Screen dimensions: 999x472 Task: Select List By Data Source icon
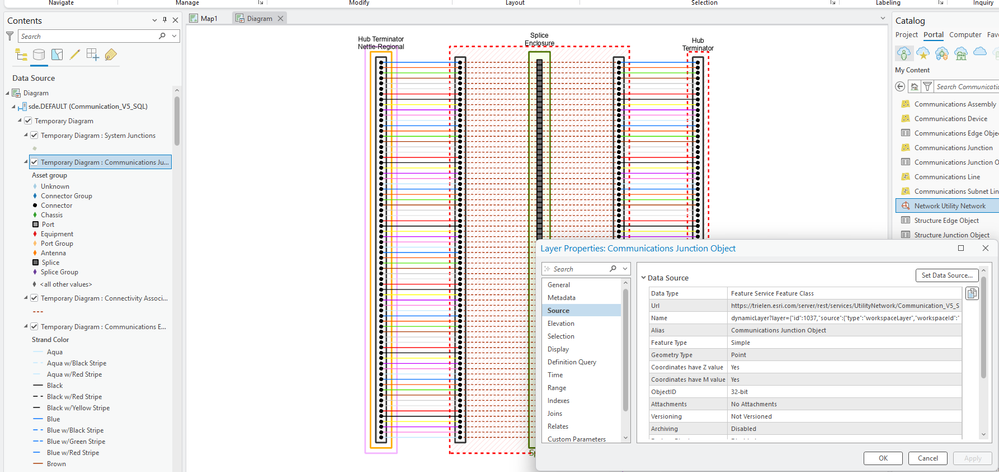pos(39,55)
